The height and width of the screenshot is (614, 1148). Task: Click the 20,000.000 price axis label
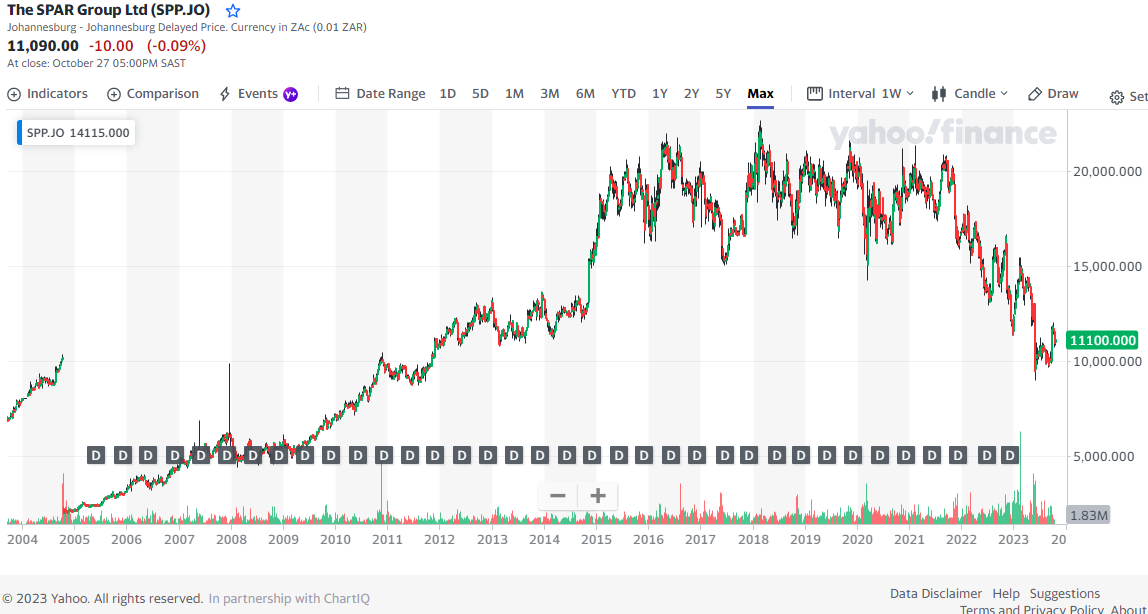point(1106,171)
